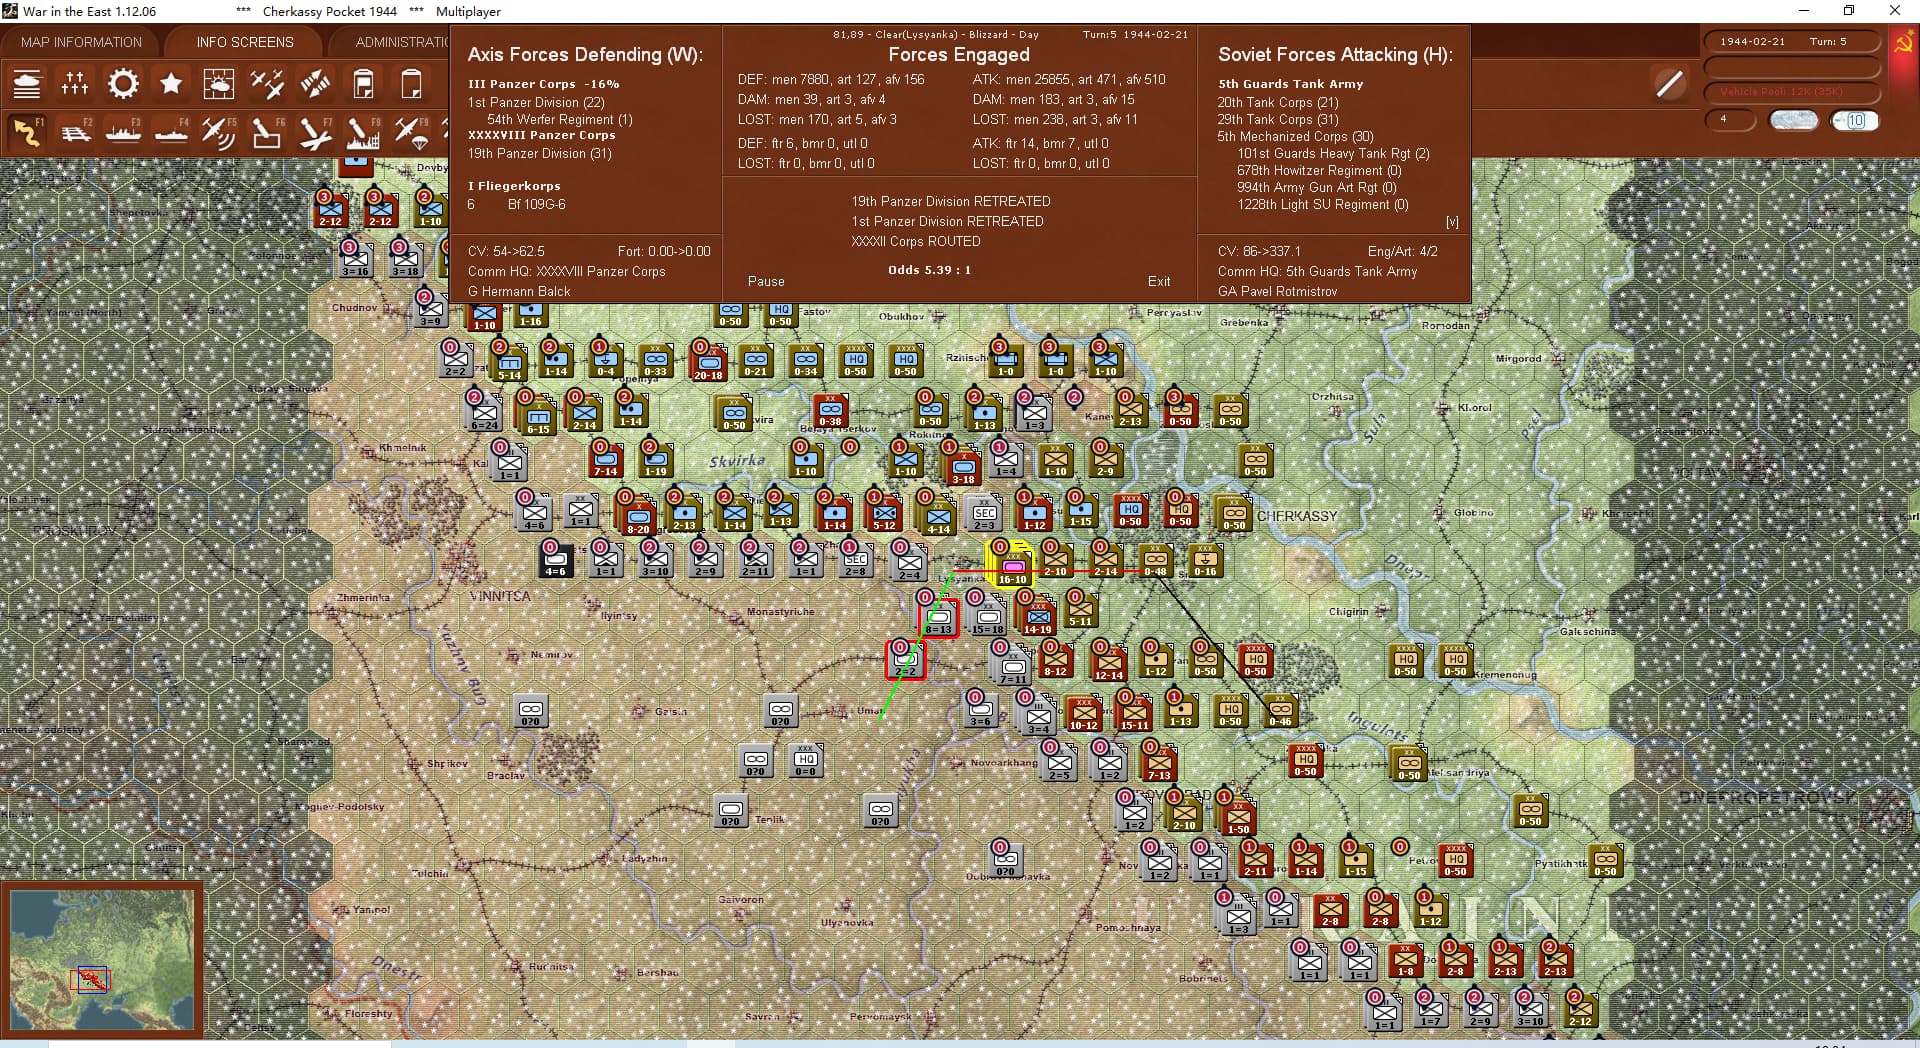The height and width of the screenshot is (1048, 1920).
Task: Click the Odds 5.39 : 1 text
Action: (x=929, y=270)
